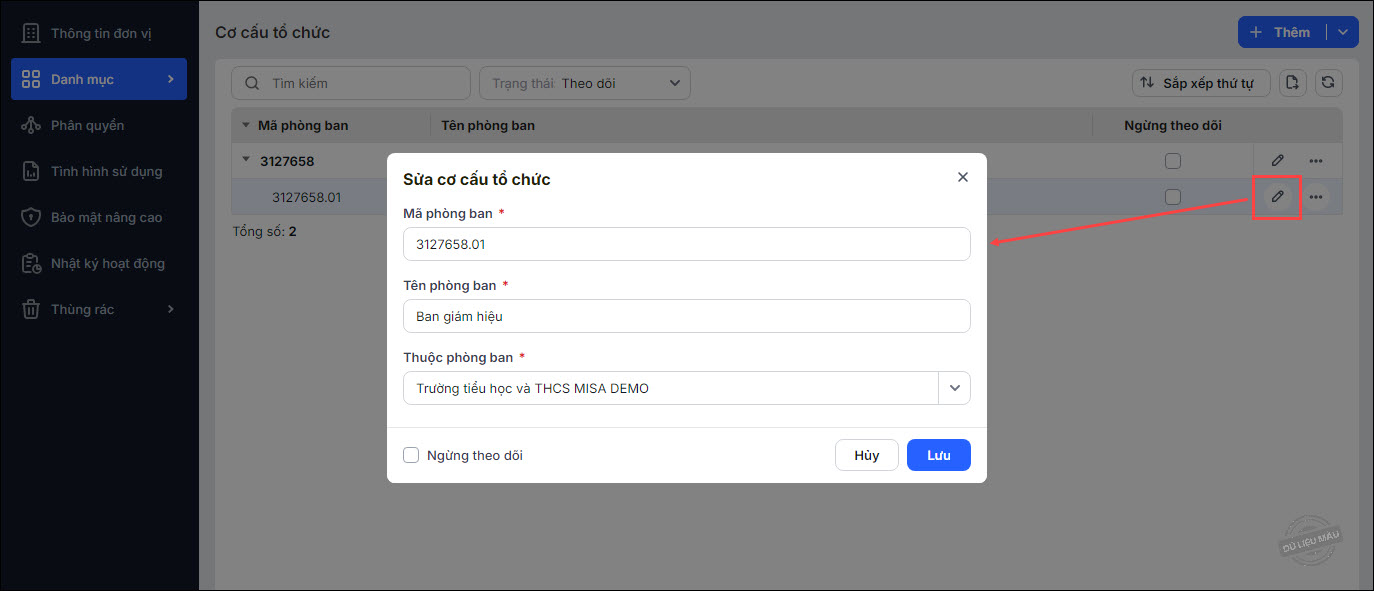Click the edit pencil icon for row 3127658.01
This screenshot has height=591, width=1374.
click(x=1277, y=197)
